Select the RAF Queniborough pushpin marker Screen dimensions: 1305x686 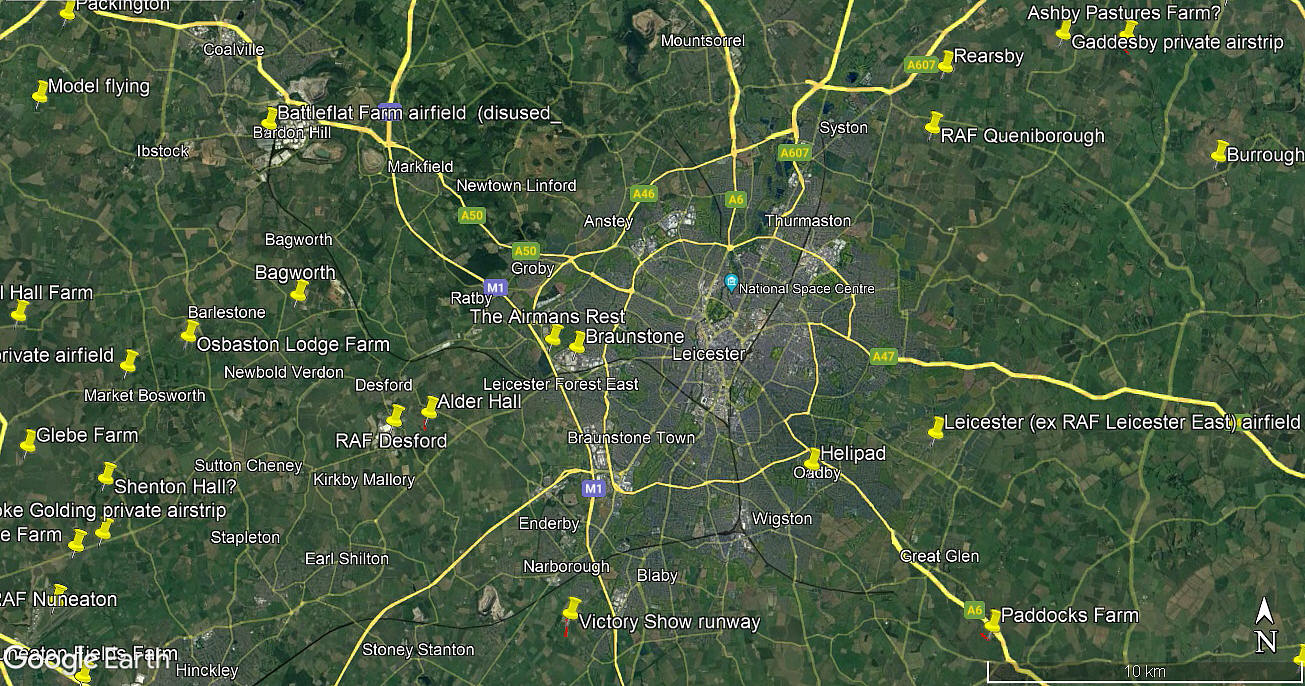[933, 124]
